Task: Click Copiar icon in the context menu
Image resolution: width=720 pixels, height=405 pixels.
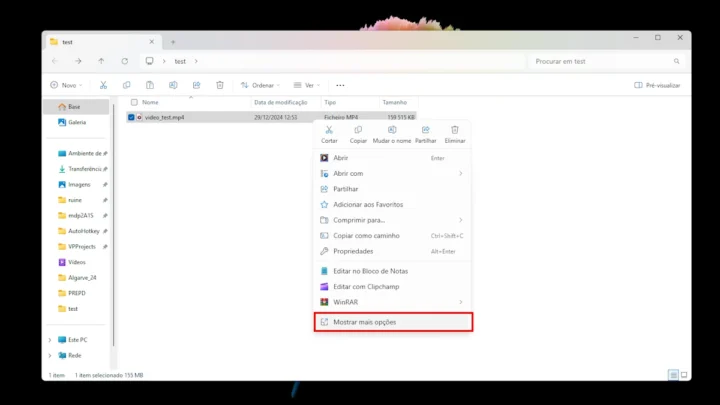Action: coord(358,130)
